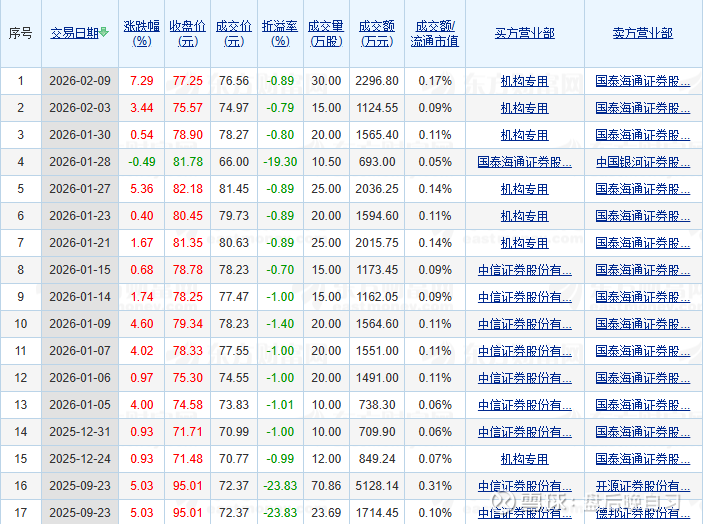The image size is (703, 524).
Task: Click the 买方营业部 column header
Action: click(x=525, y=33)
